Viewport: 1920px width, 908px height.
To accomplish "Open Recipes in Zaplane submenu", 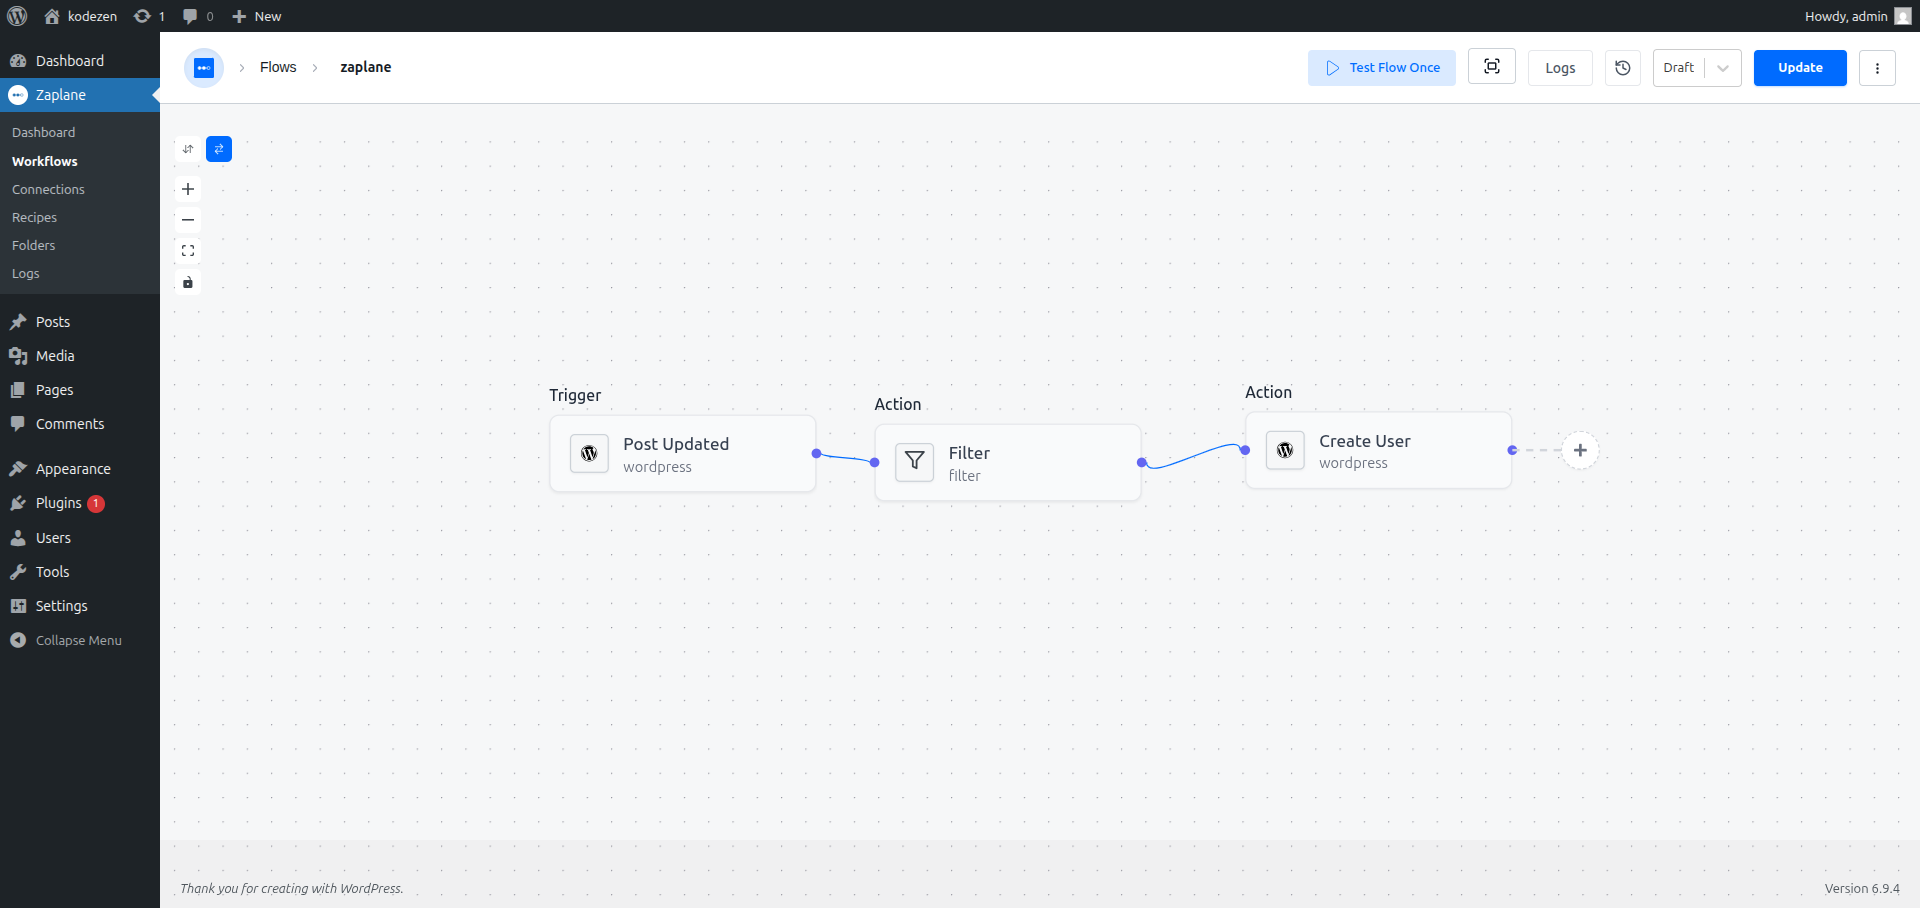I will (x=34, y=217).
